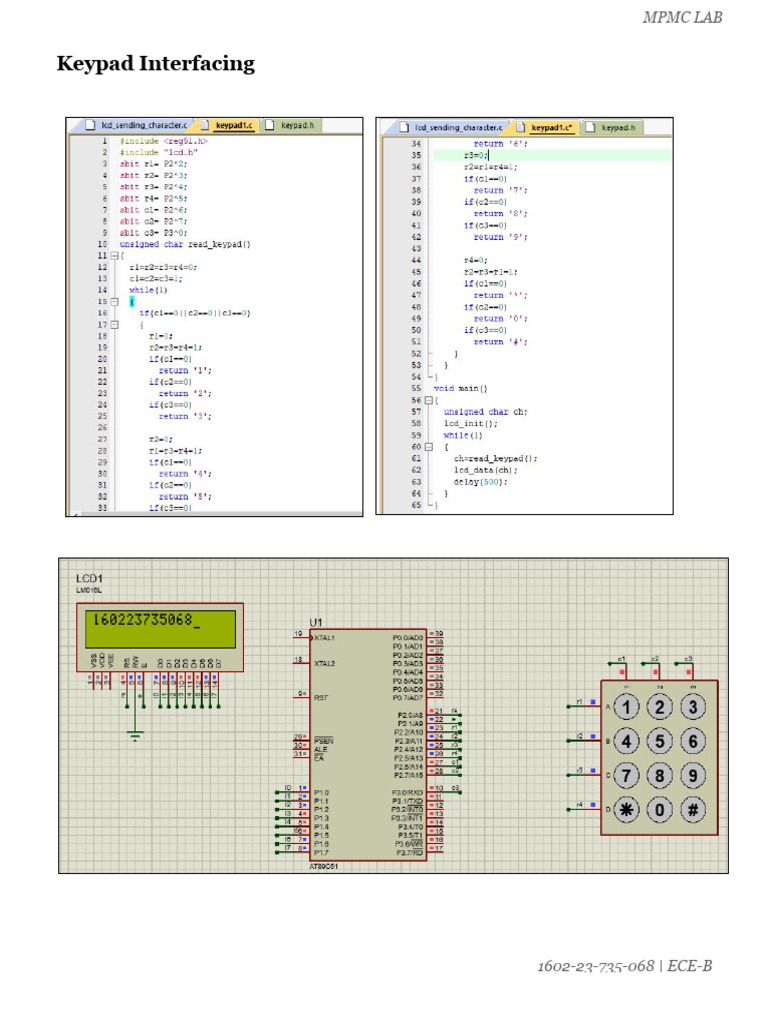Viewport: 768px width, 1024px height.
Task: Click code line 'delay(500);'
Action: click(x=481, y=482)
